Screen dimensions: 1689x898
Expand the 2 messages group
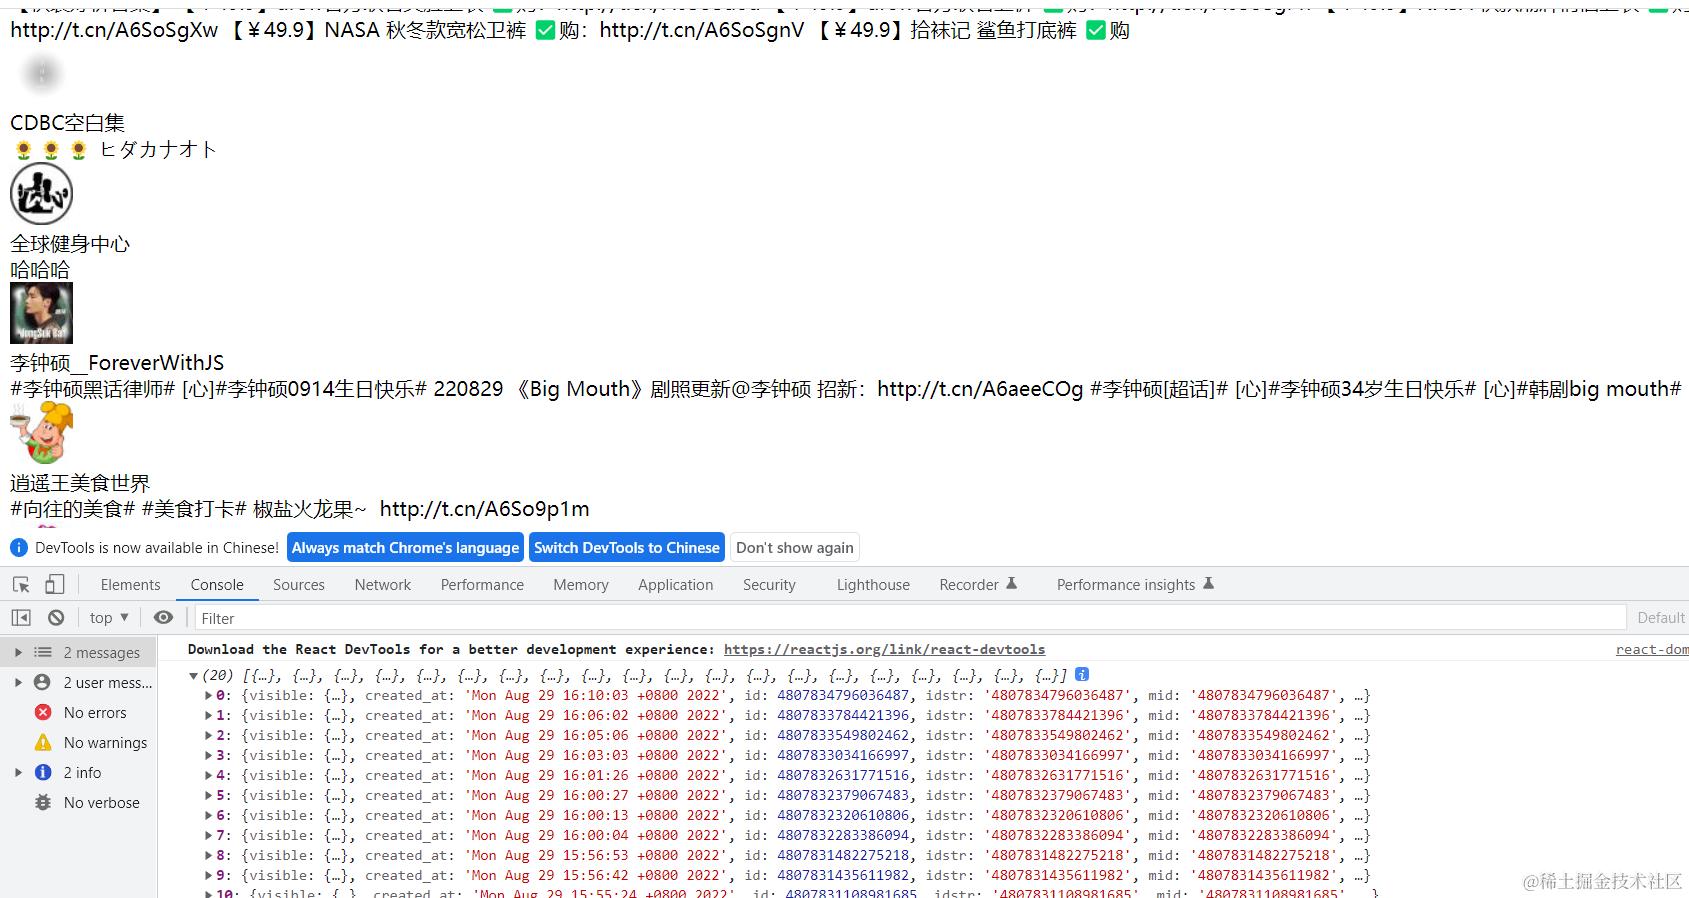(18, 653)
